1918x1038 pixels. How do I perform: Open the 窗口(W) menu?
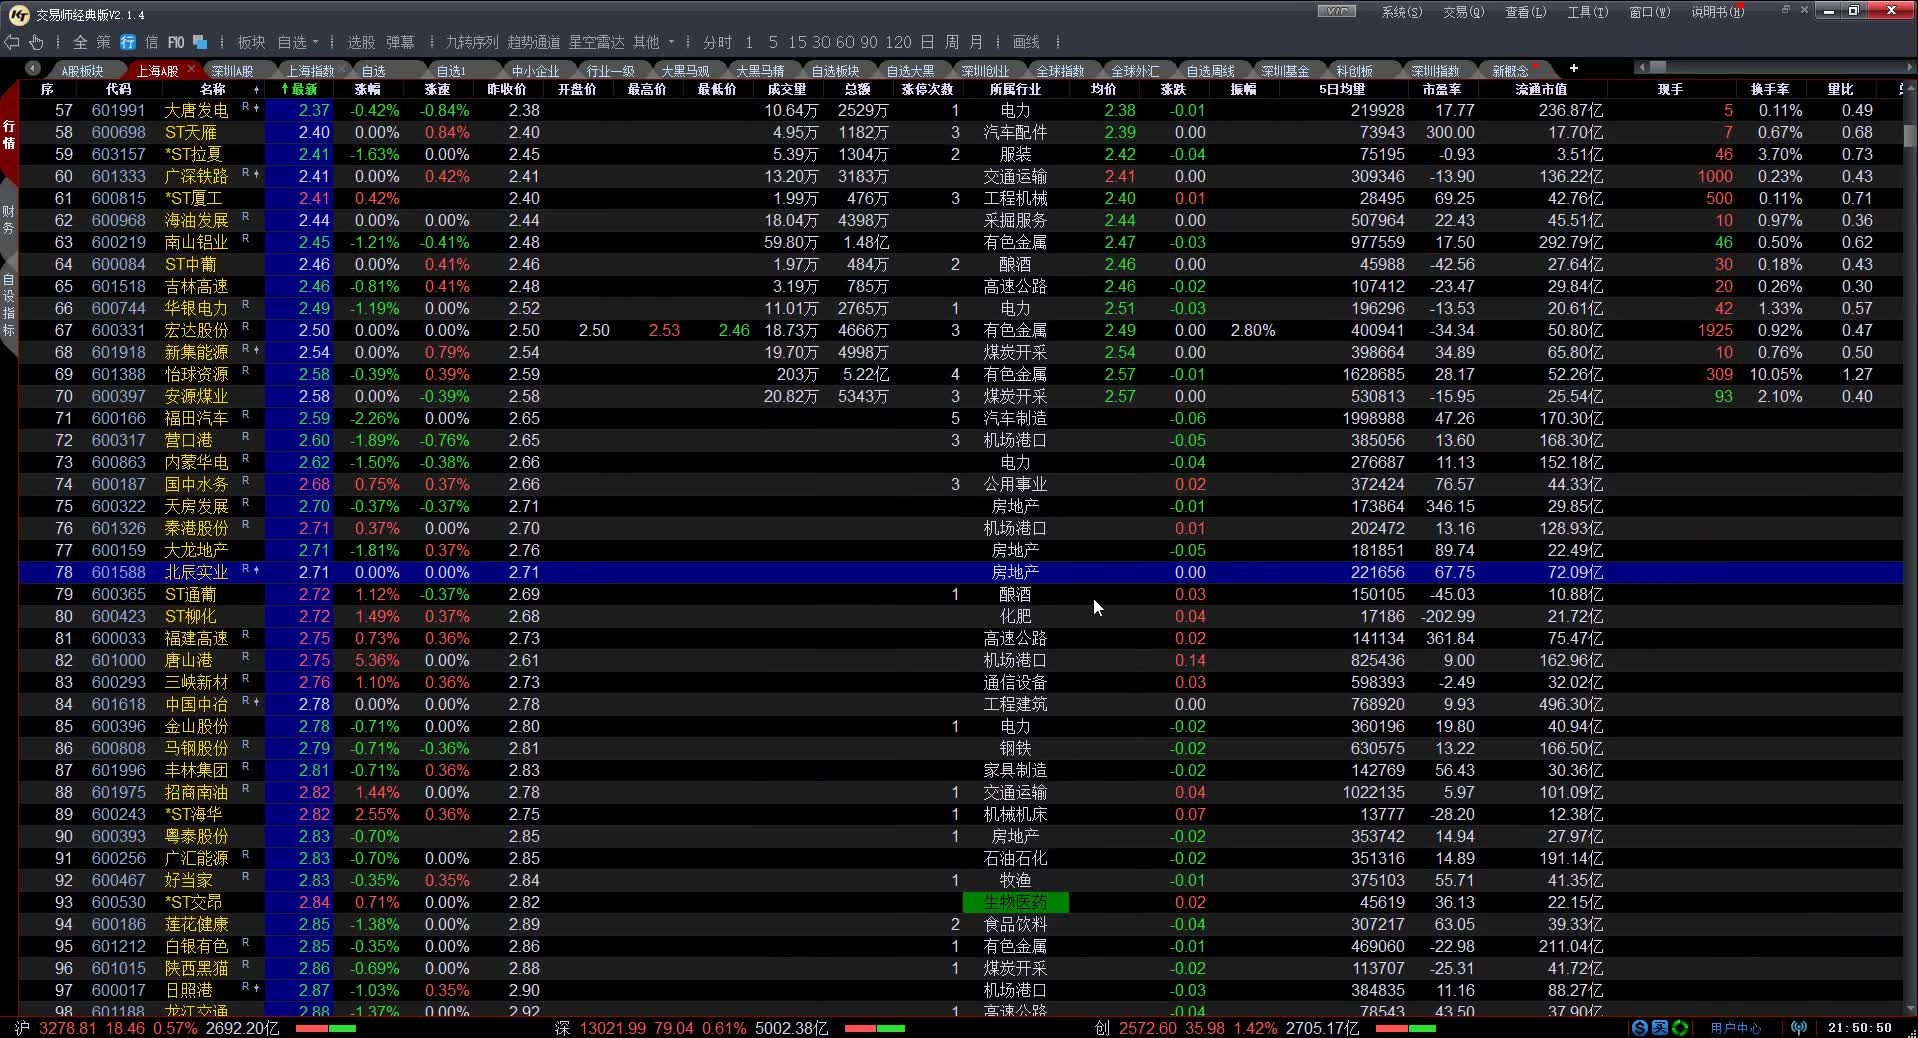click(1649, 12)
